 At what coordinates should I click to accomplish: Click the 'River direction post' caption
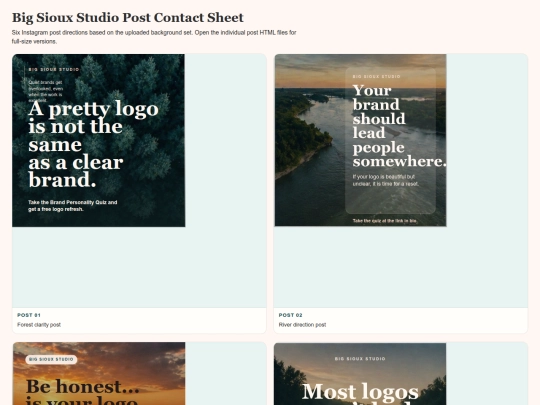pyautogui.click(x=302, y=325)
